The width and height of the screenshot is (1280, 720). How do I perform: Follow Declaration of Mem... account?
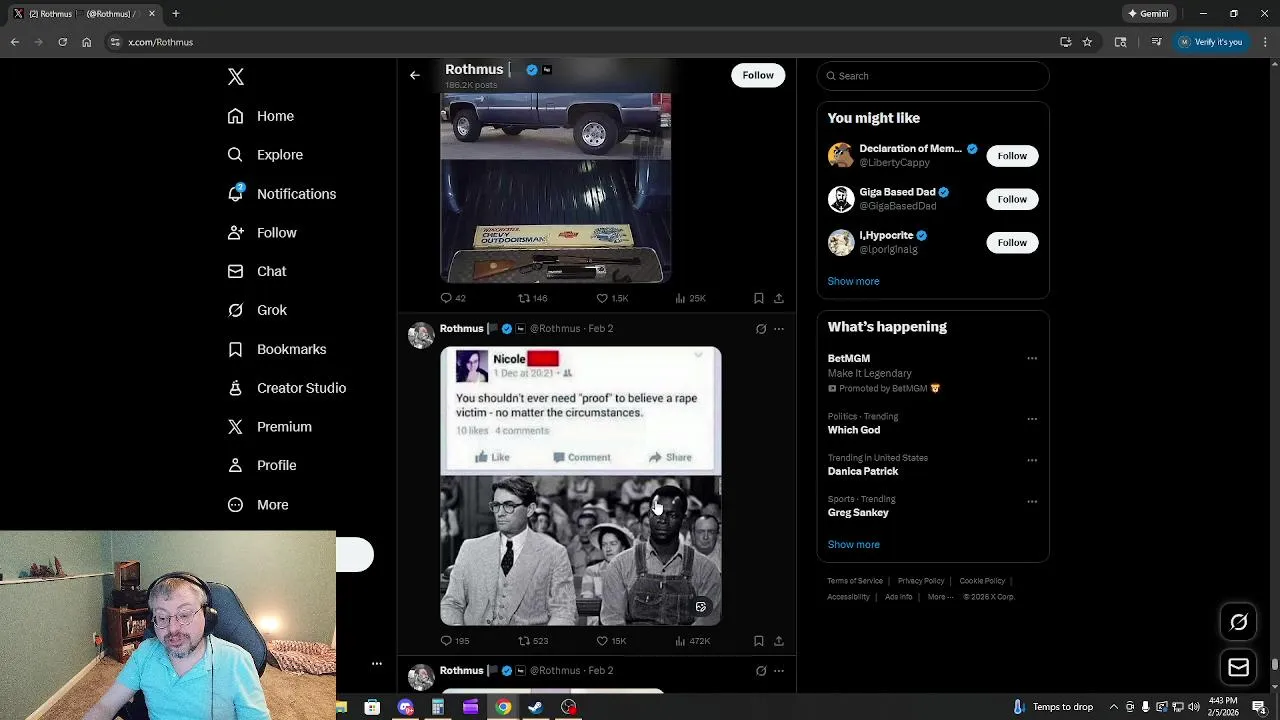[1012, 156]
